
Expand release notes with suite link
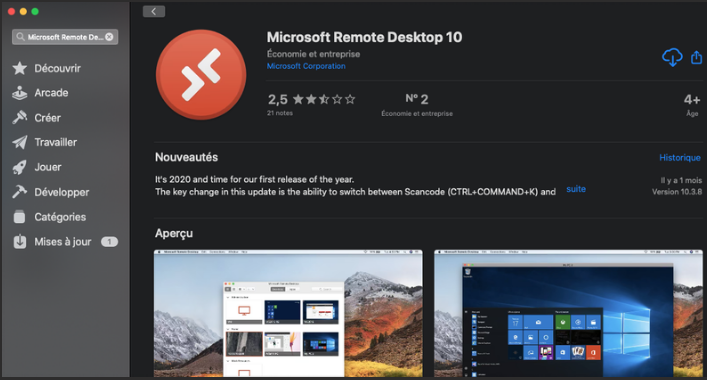pyautogui.click(x=576, y=189)
